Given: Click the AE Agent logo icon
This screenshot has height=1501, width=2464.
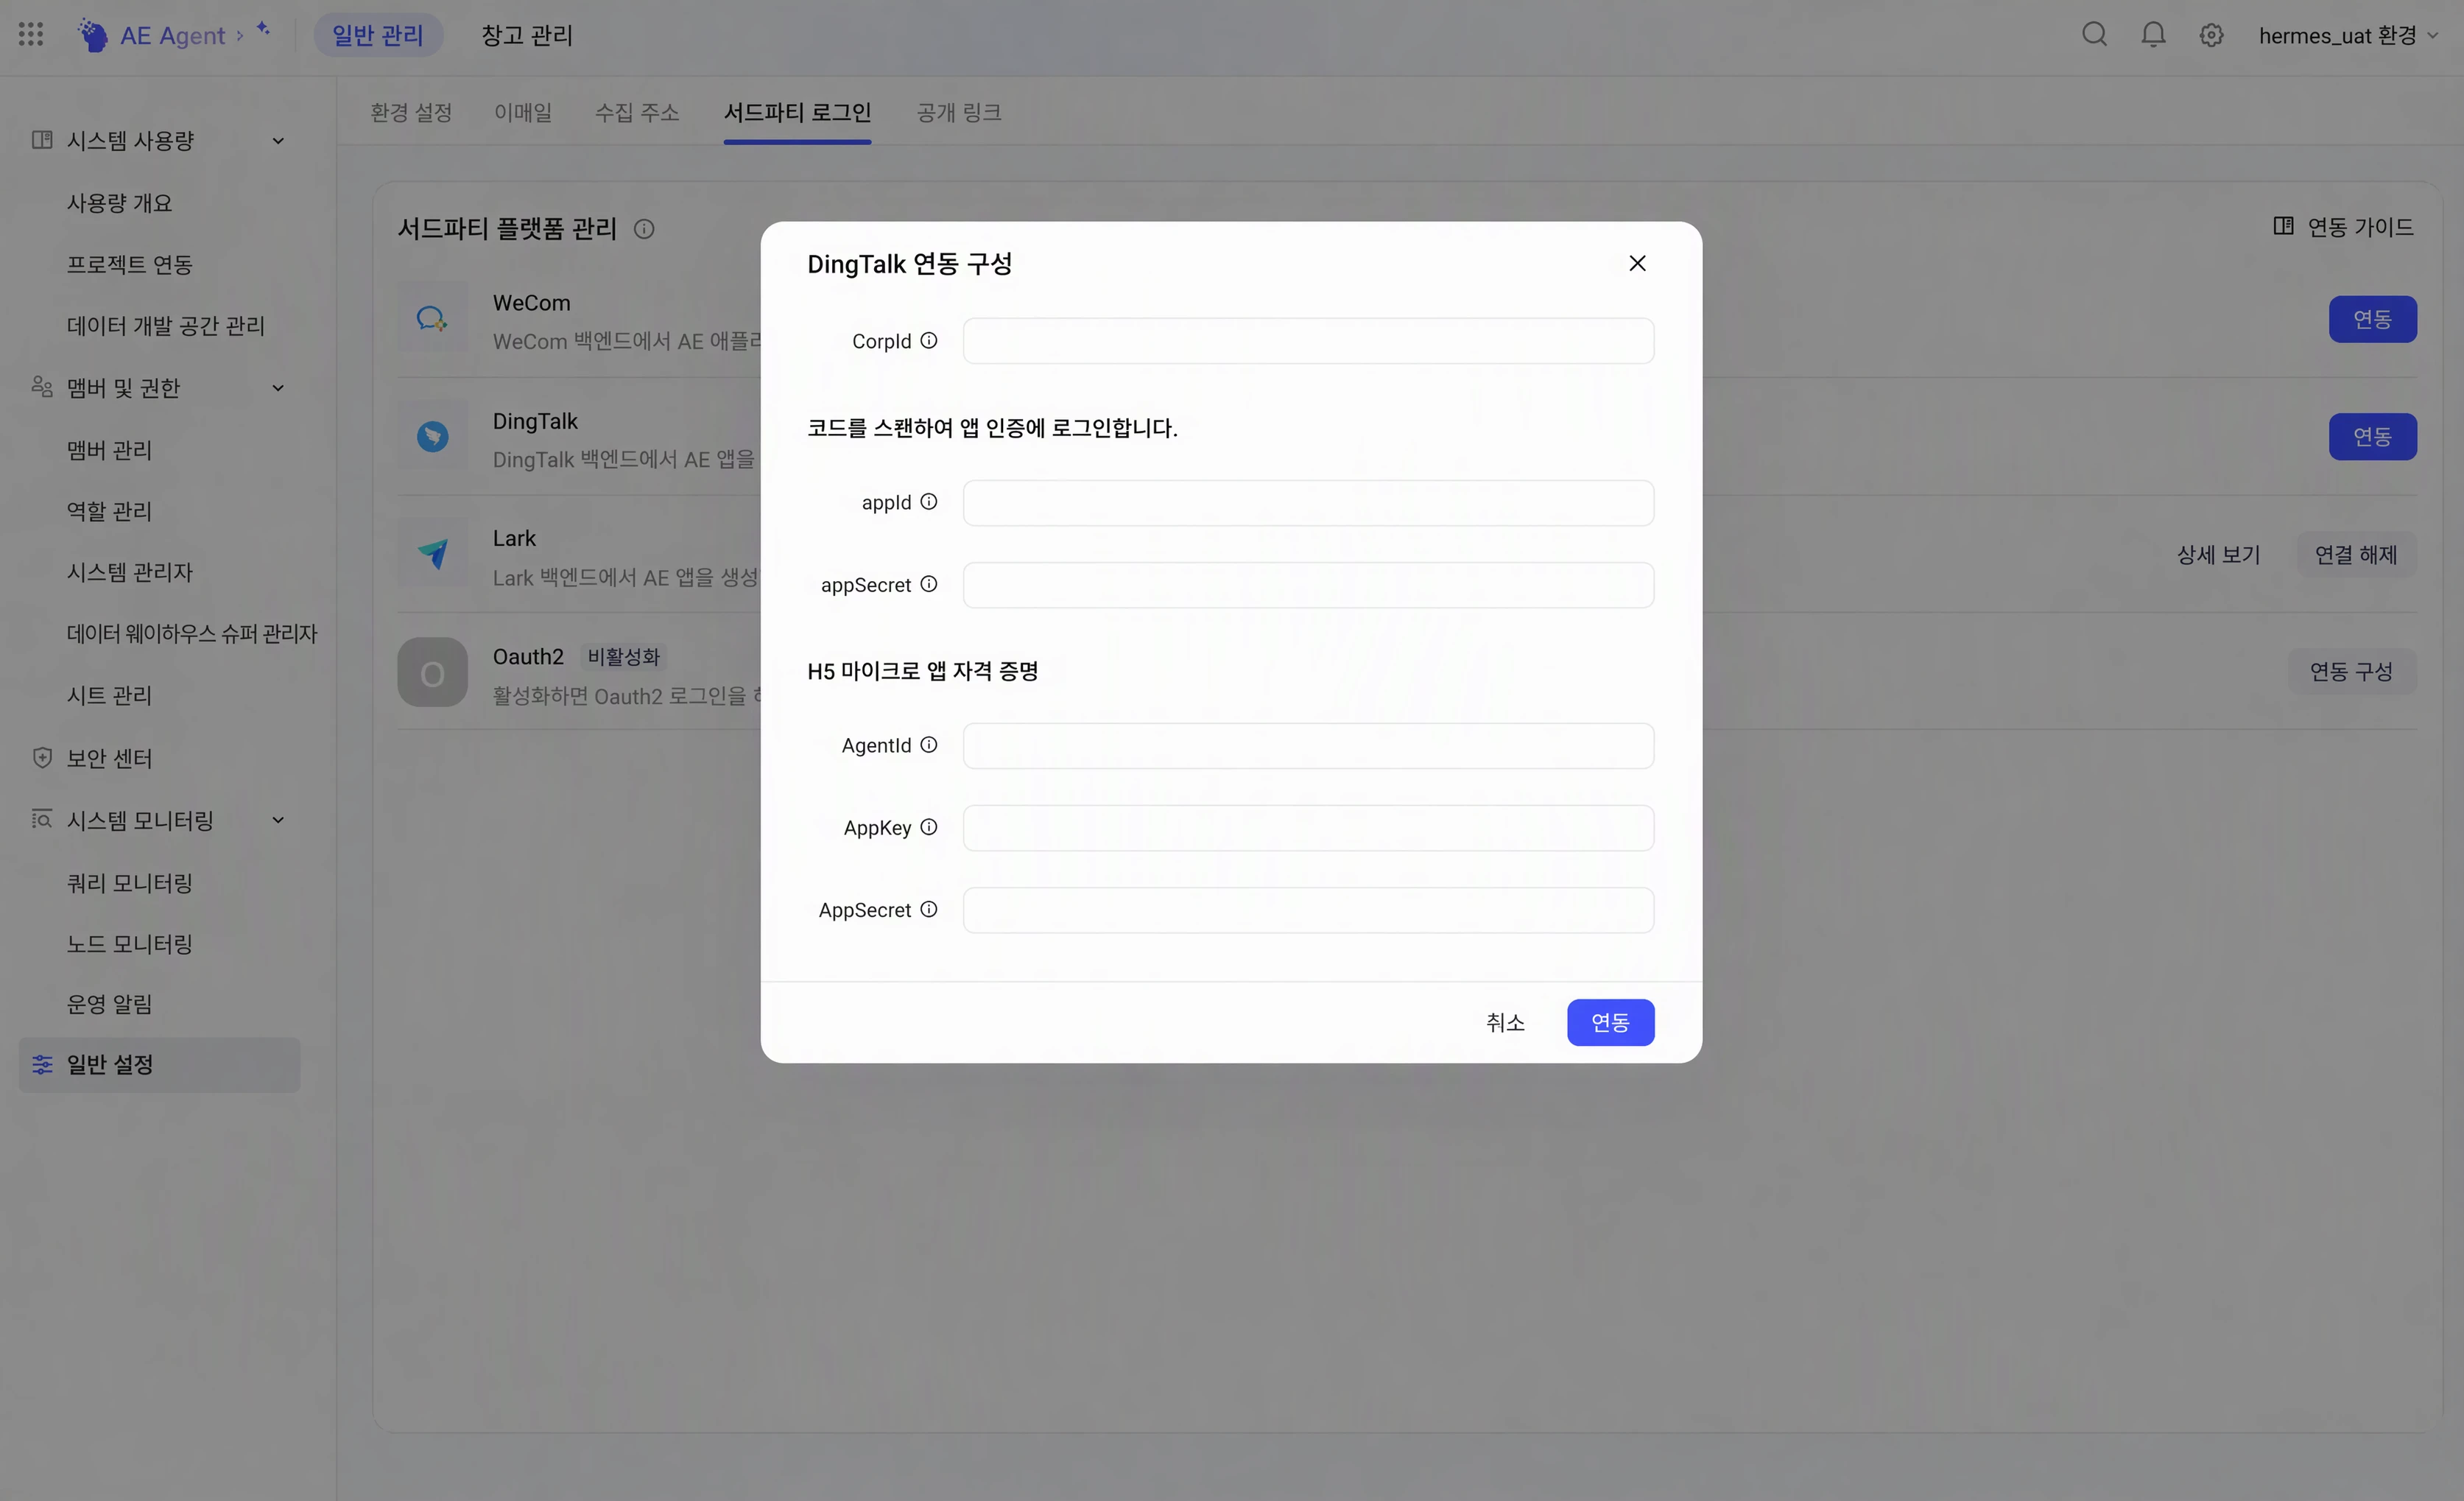Looking at the screenshot, I should tap(92, 35).
